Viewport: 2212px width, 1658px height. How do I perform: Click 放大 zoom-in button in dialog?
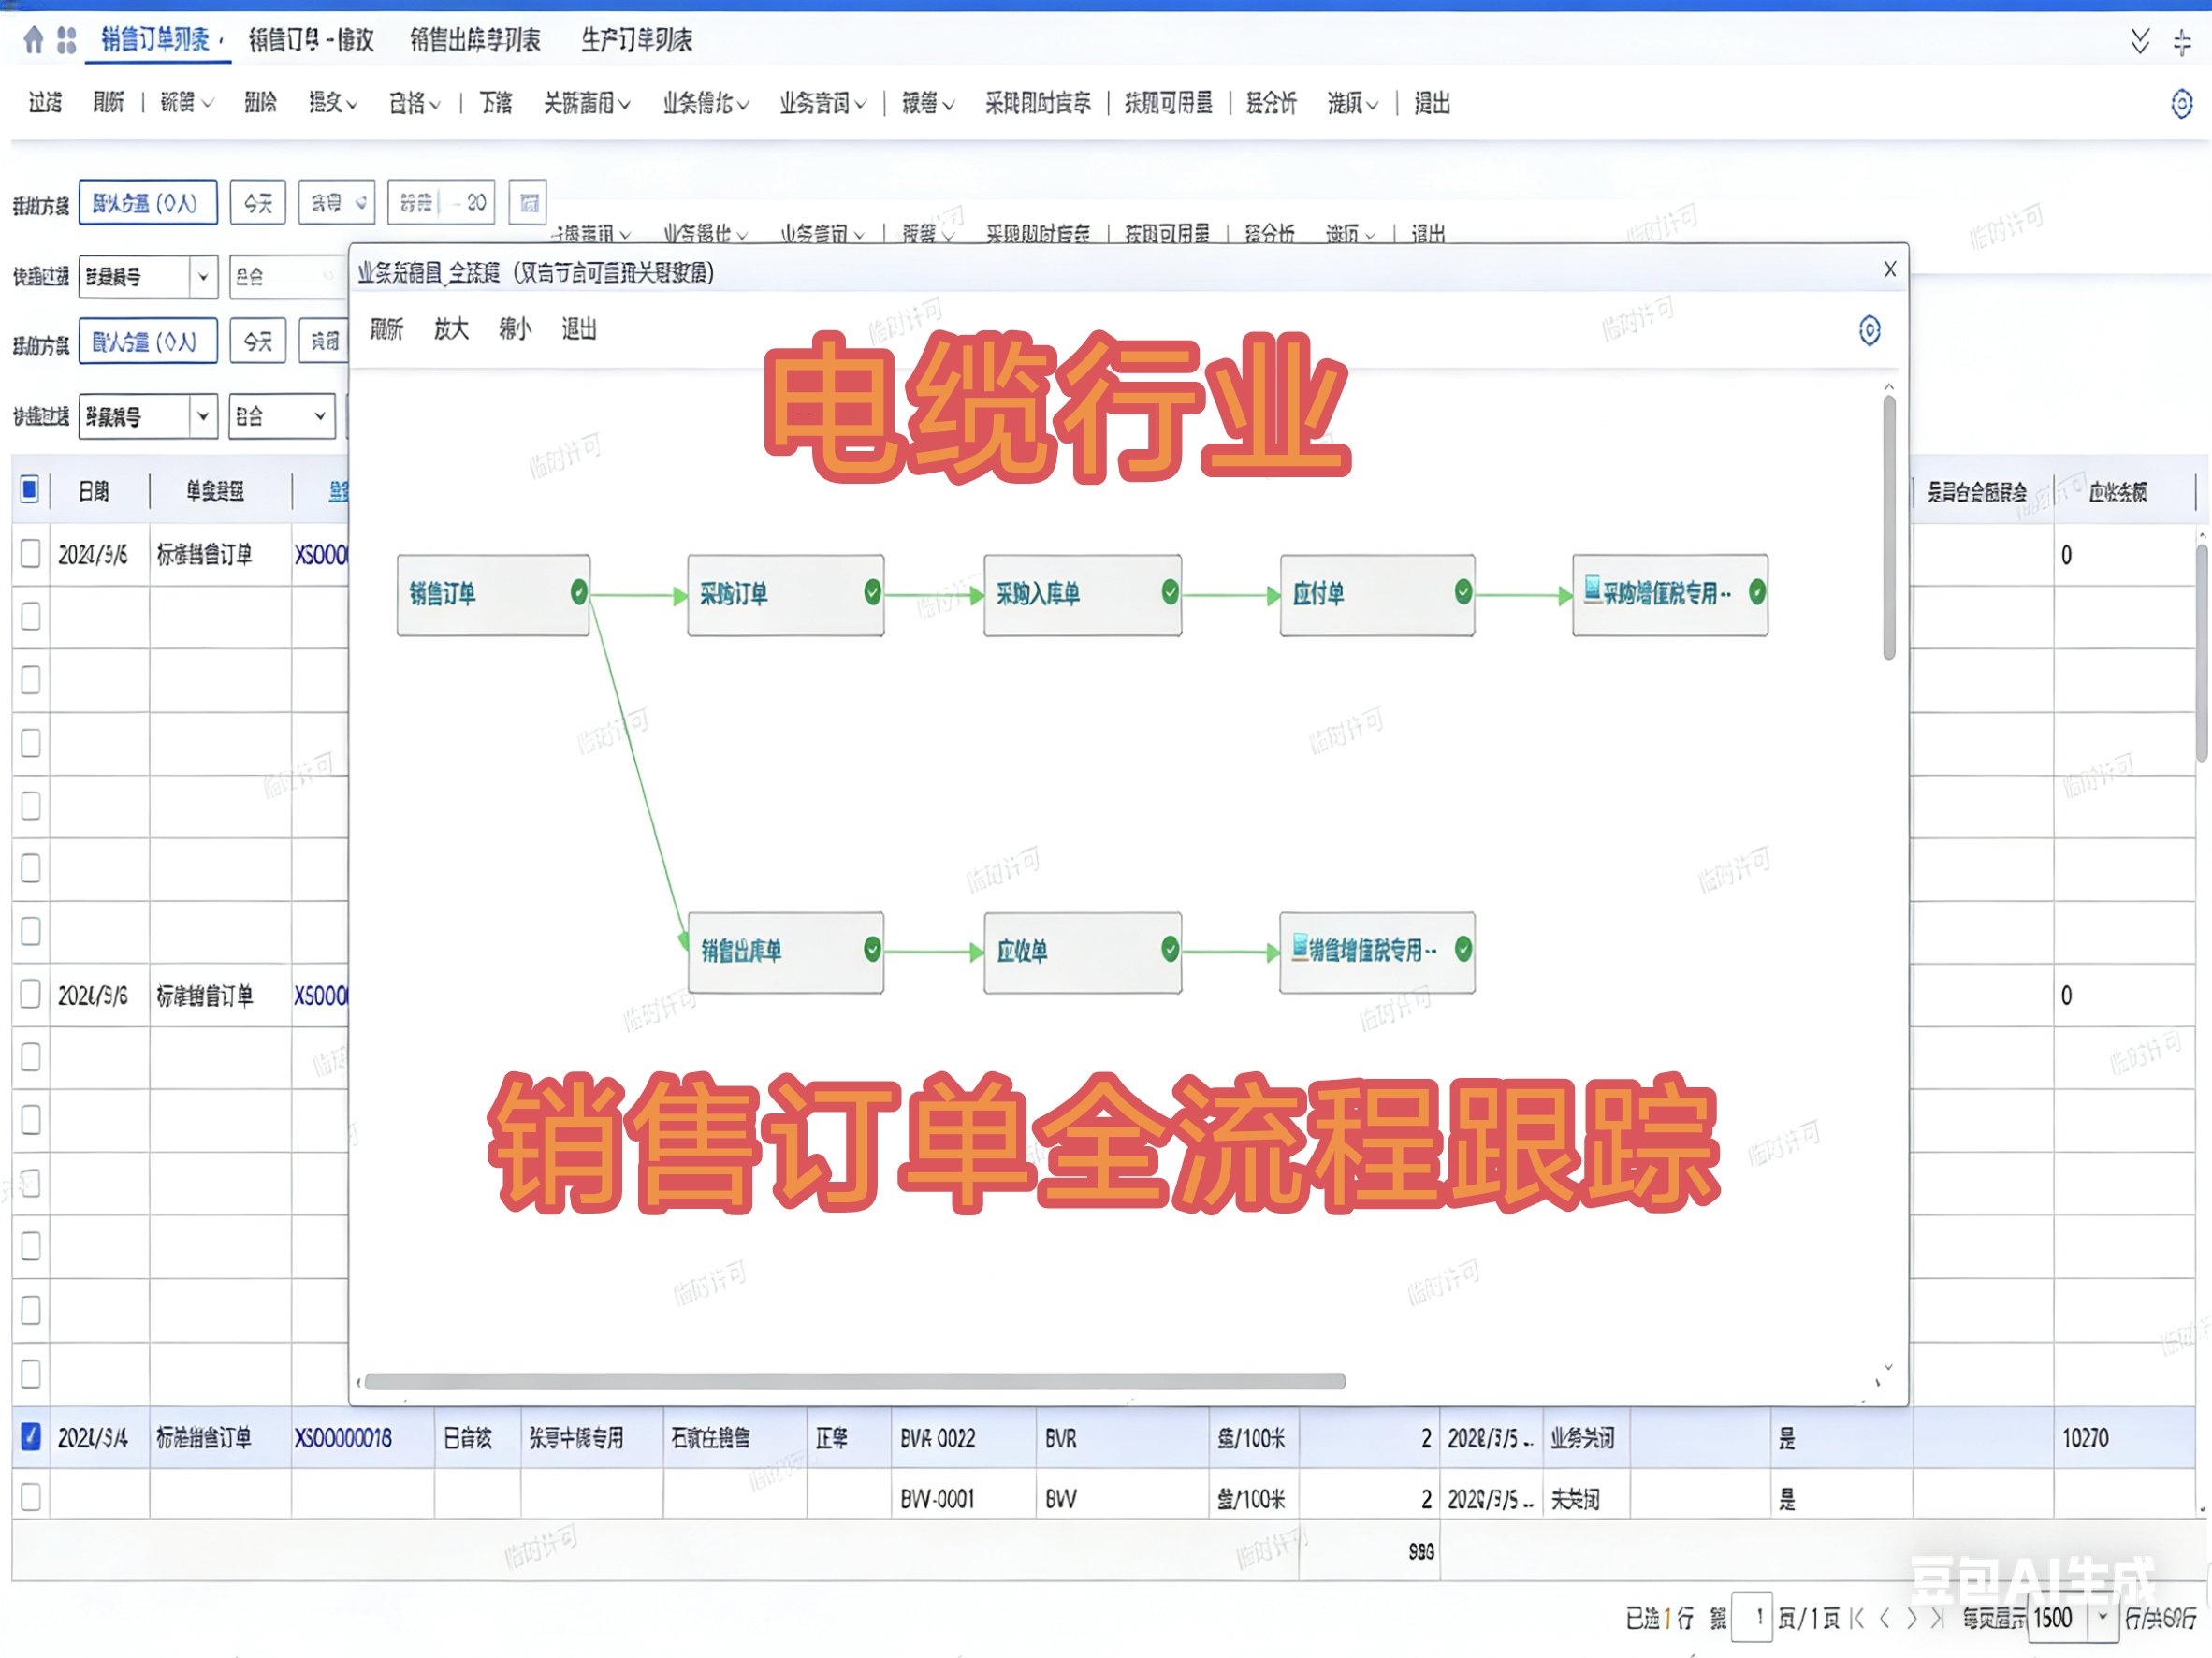pos(451,329)
